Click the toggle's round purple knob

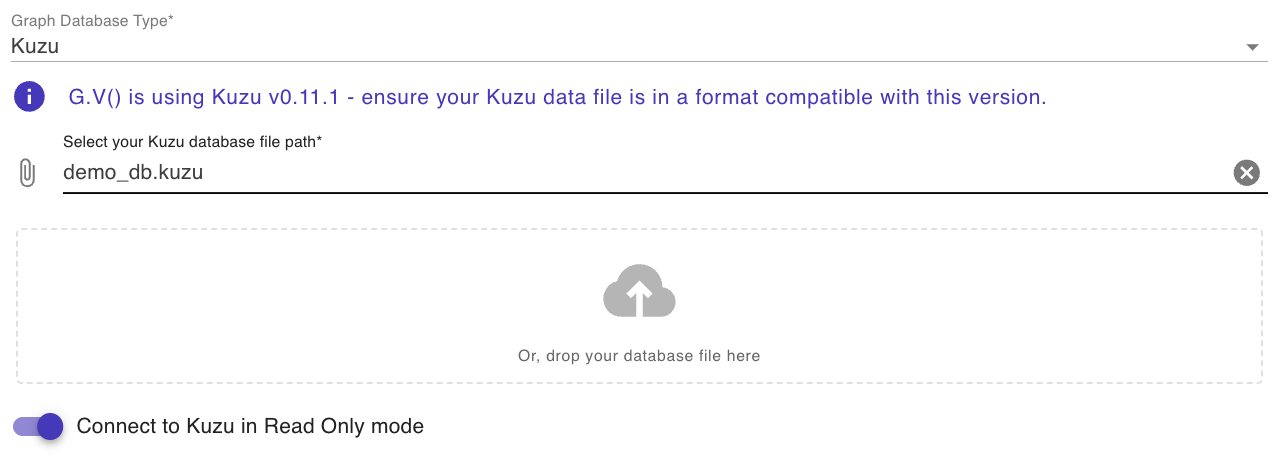(x=49, y=427)
